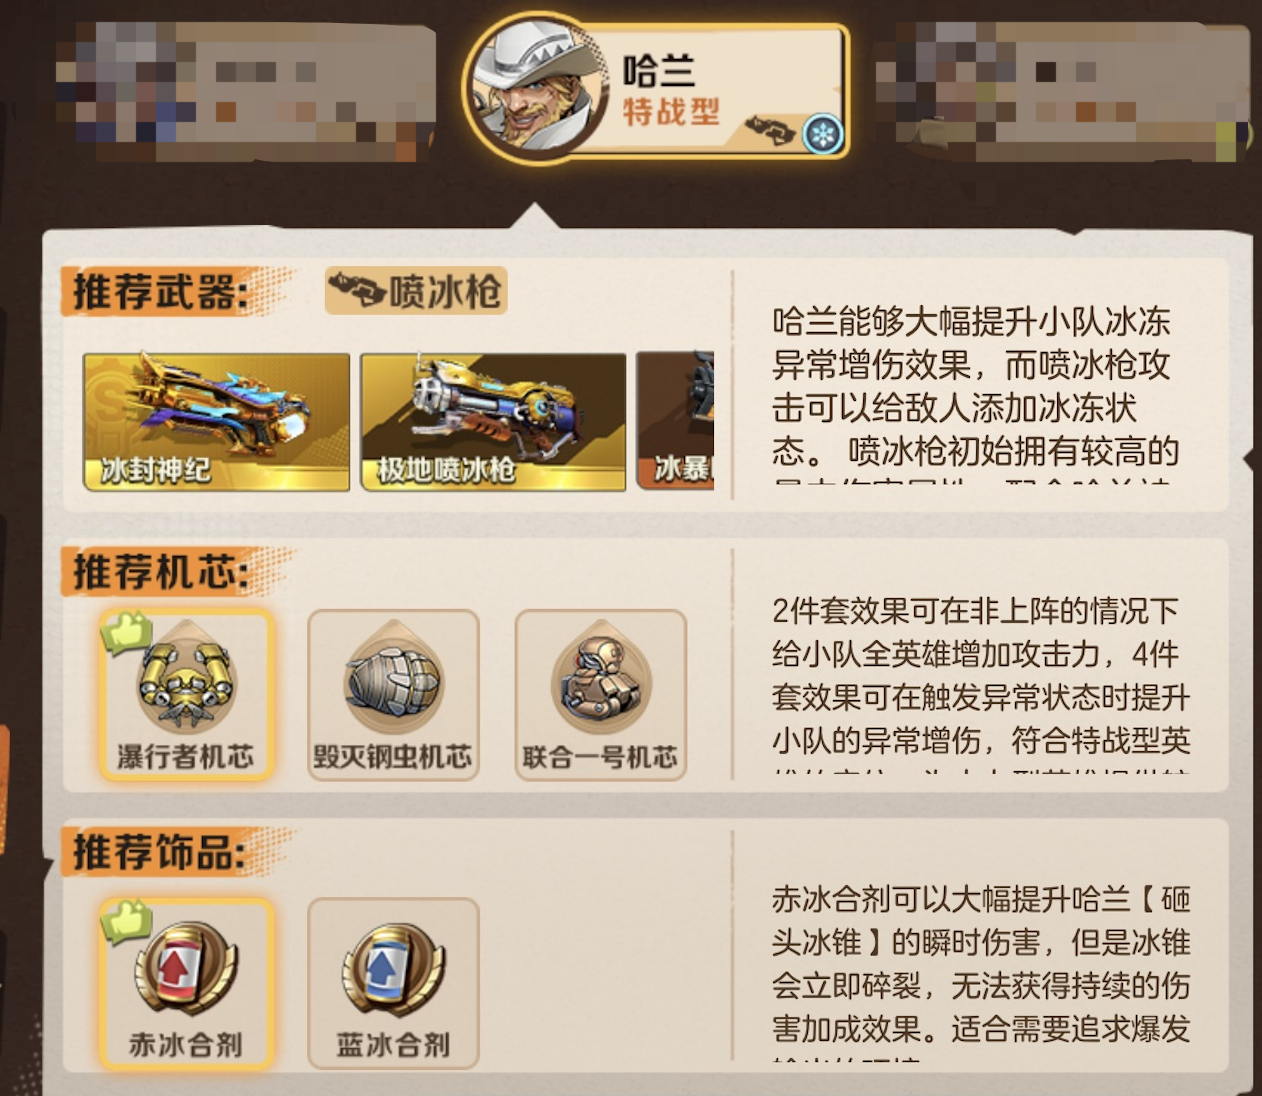The height and width of the screenshot is (1096, 1262).
Task: Select the 毁灭钢虫机芯 core icon
Action: [x=393, y=694]
